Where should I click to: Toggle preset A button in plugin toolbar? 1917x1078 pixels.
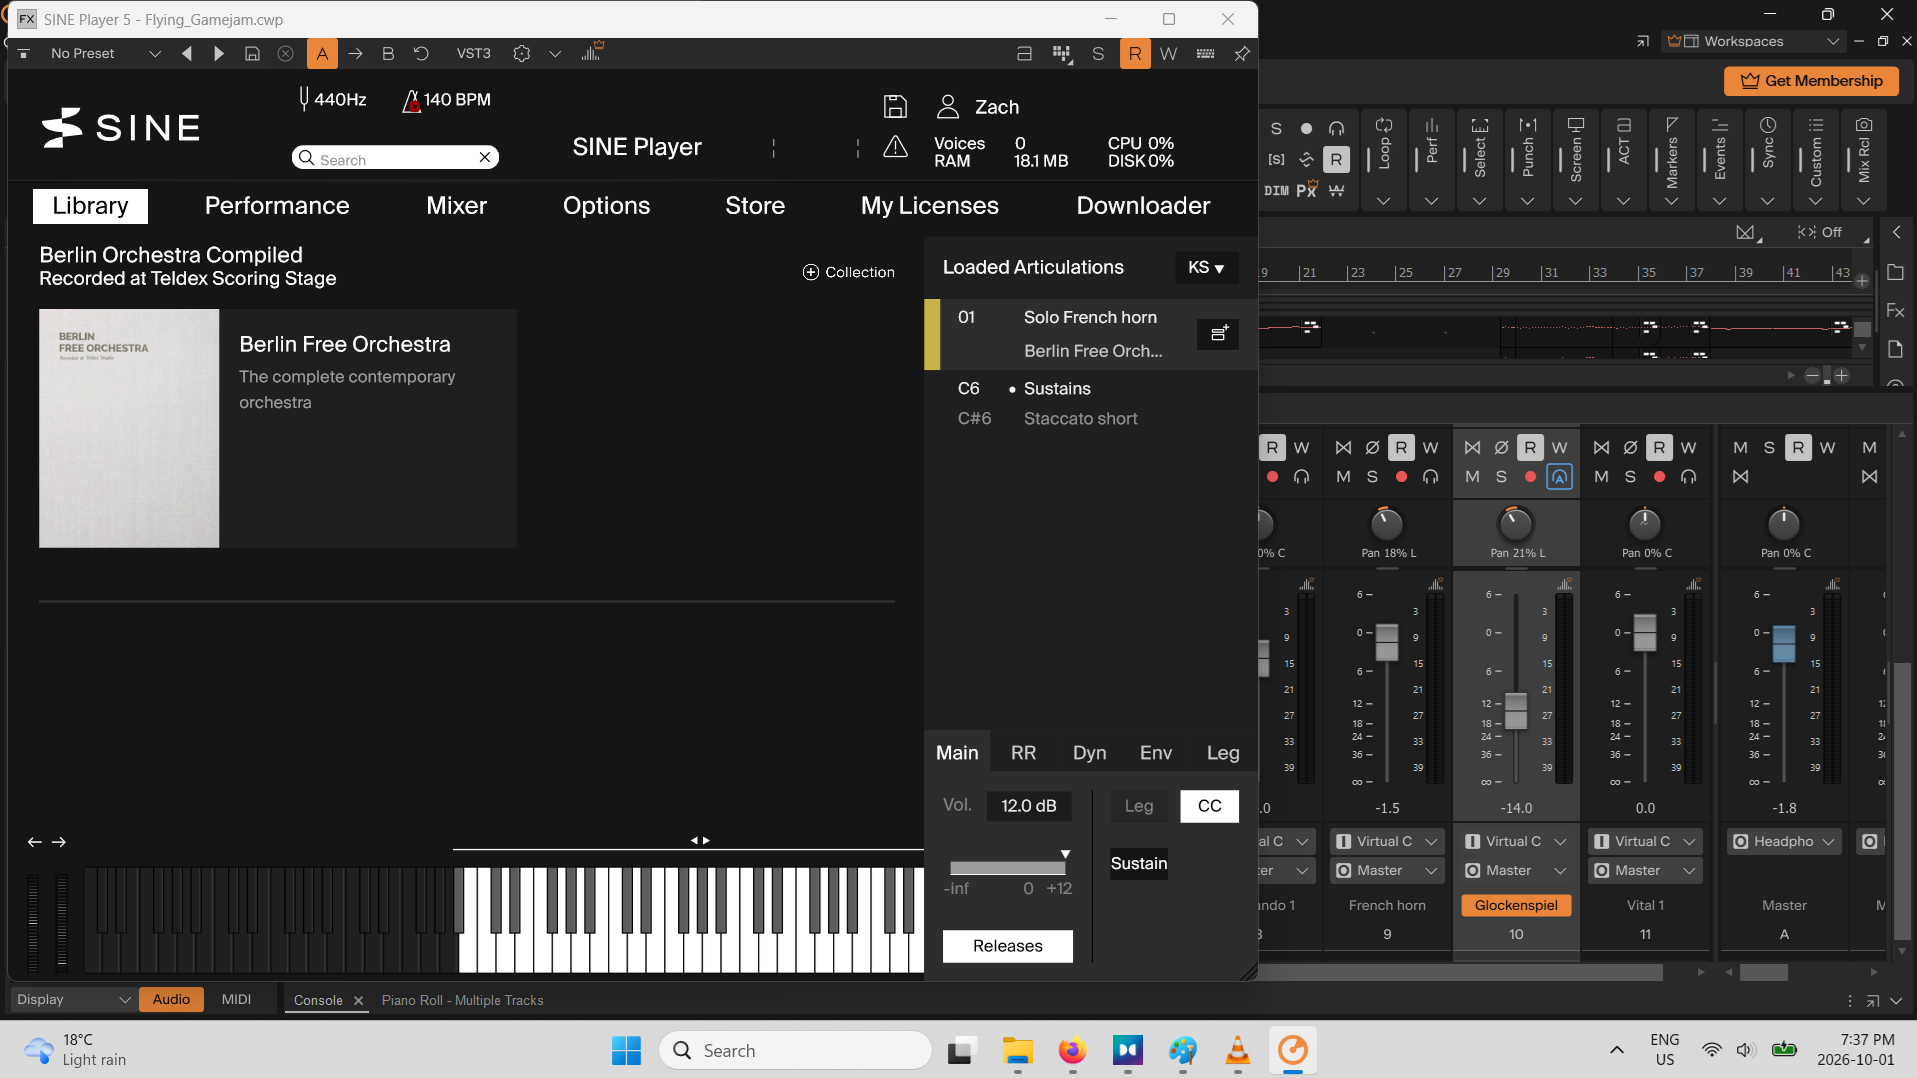(322, 54)
